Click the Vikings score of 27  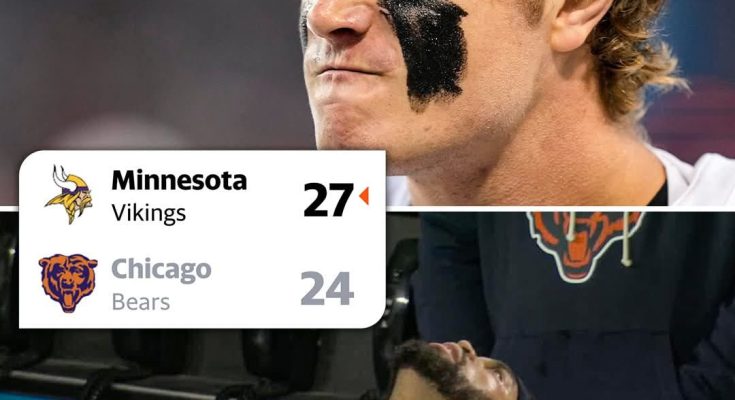point(328,199)
